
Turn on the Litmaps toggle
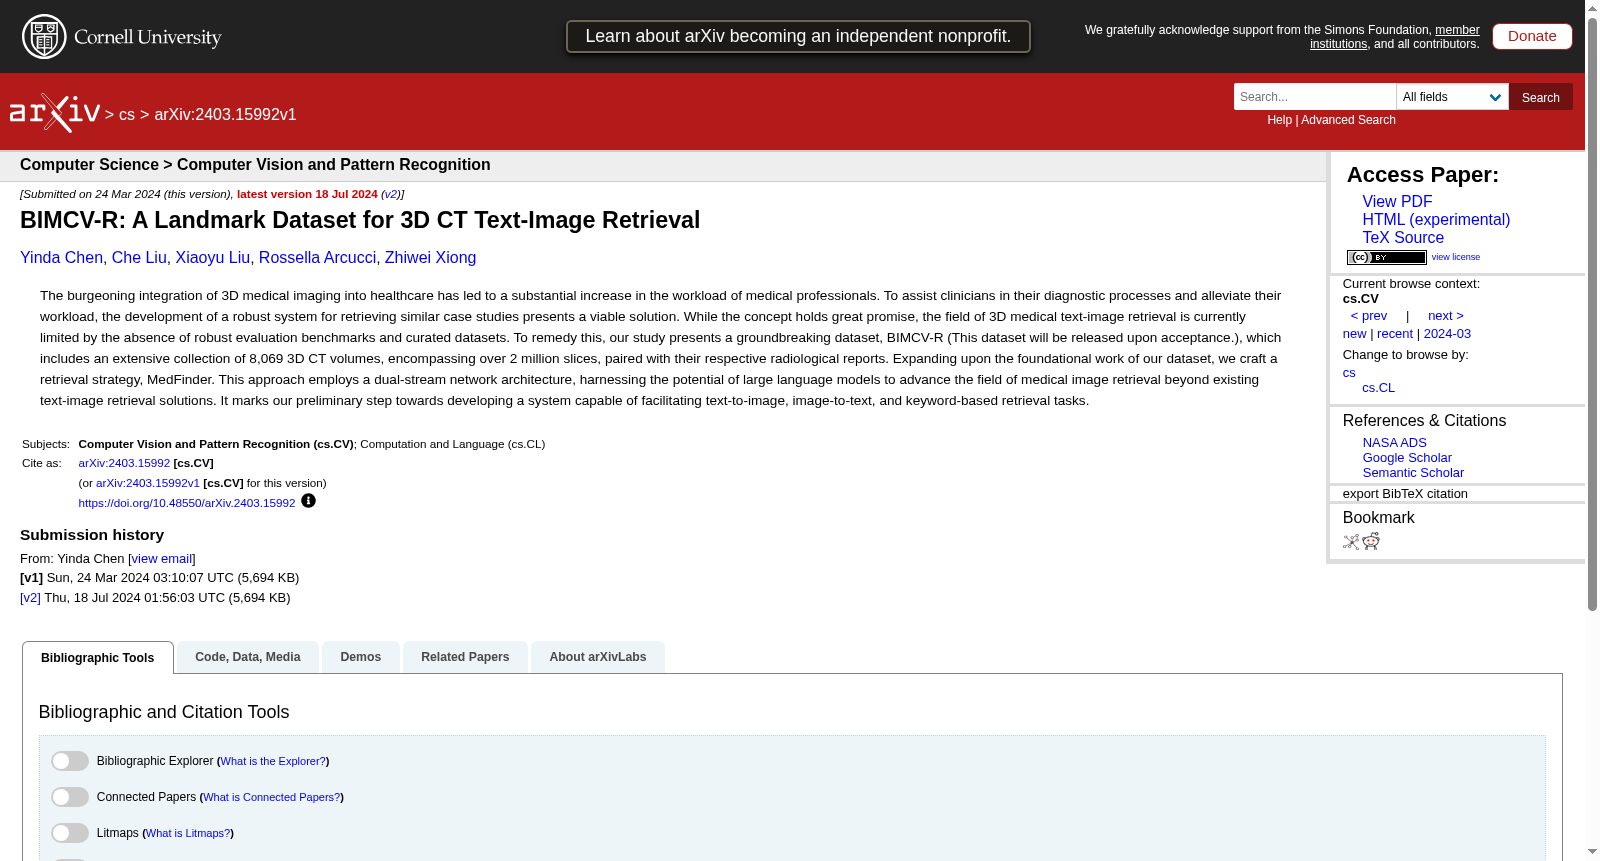pyautogui.click(x=70, y=833)
